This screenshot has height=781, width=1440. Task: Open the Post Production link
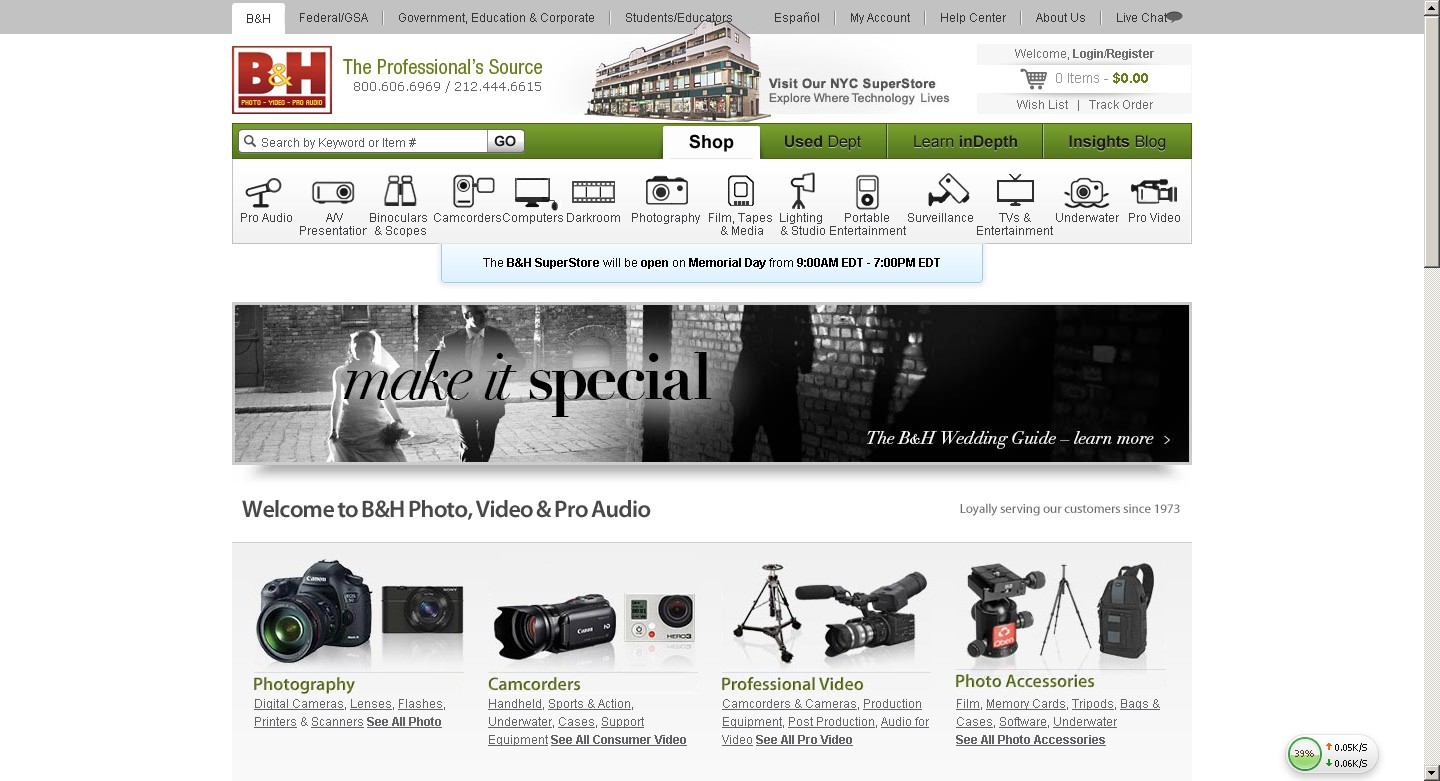[x=831, y=722]
